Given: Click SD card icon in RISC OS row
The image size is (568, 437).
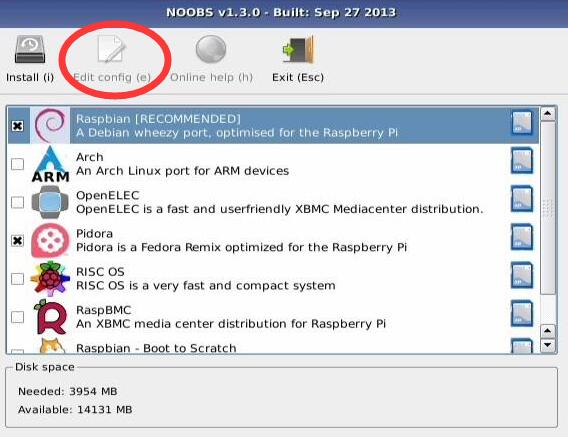Looking at the screenshot, I should coord(522,275).
